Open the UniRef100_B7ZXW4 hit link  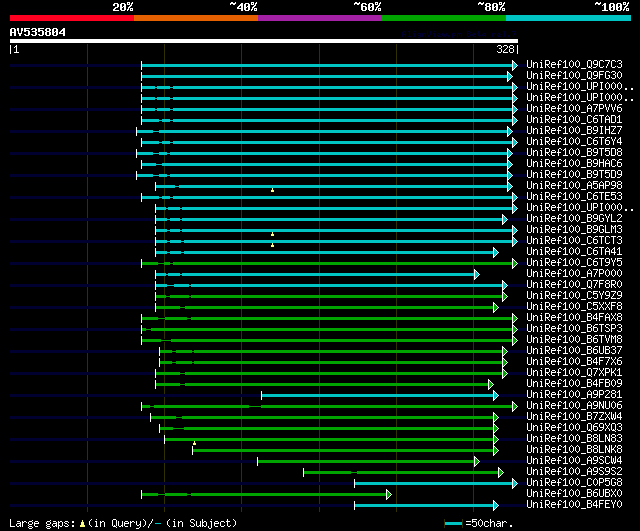click(574, 417)
